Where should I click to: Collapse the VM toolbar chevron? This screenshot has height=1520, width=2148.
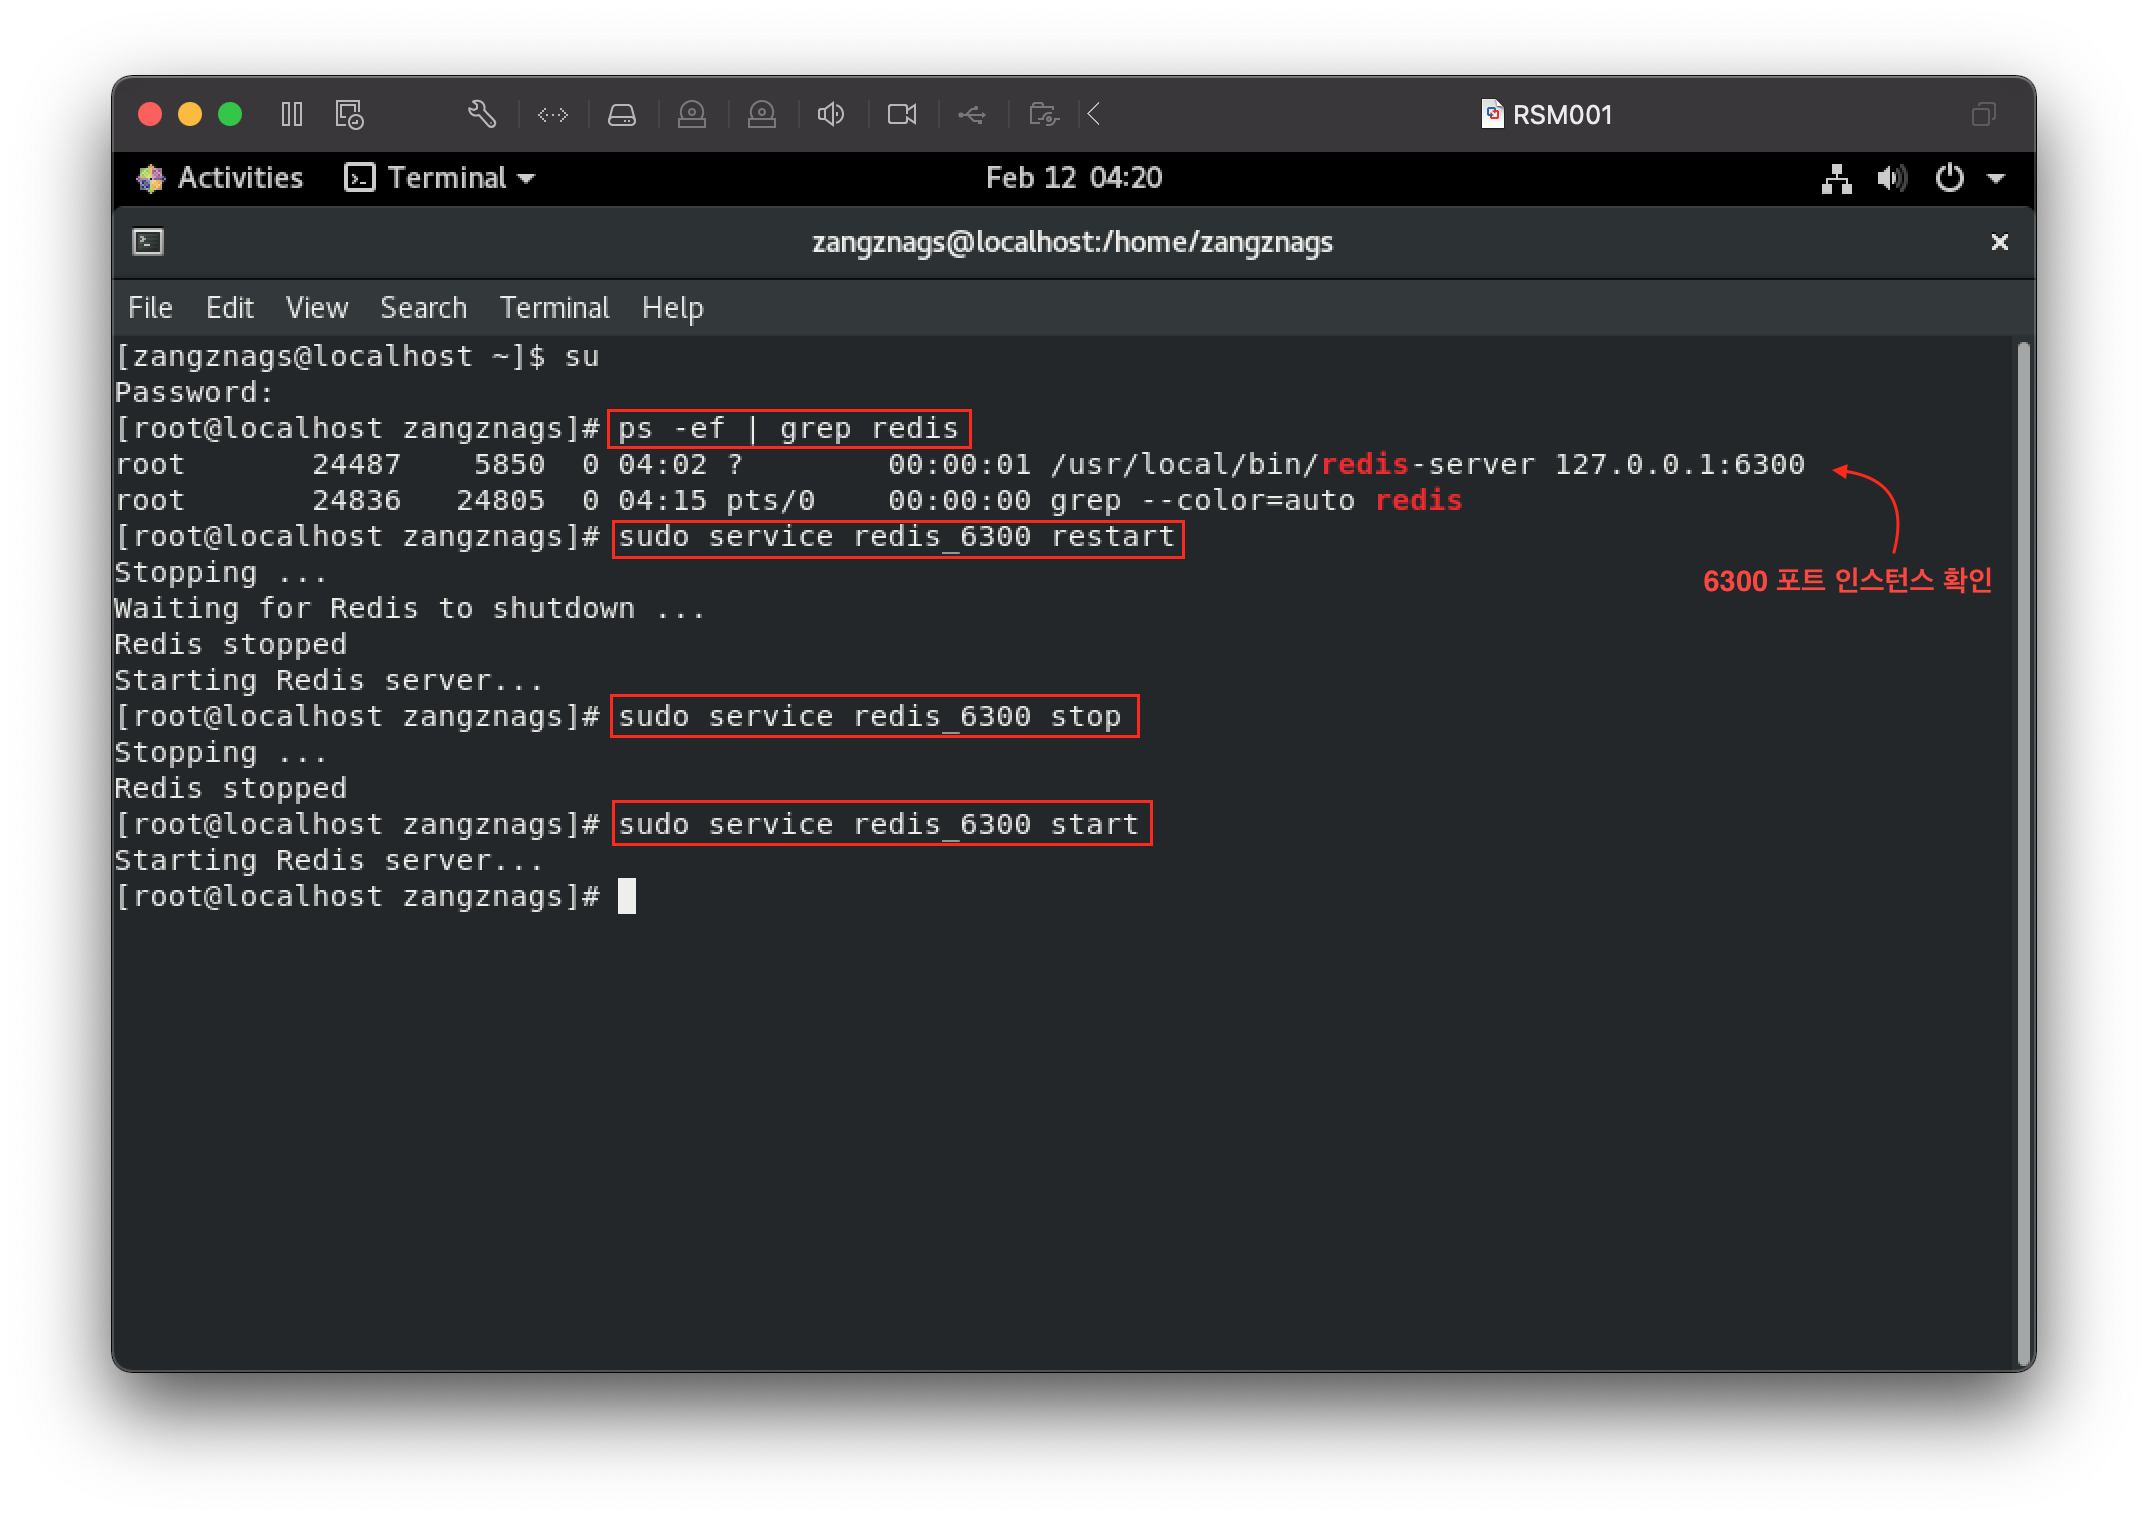click(x=1094, y=115)
